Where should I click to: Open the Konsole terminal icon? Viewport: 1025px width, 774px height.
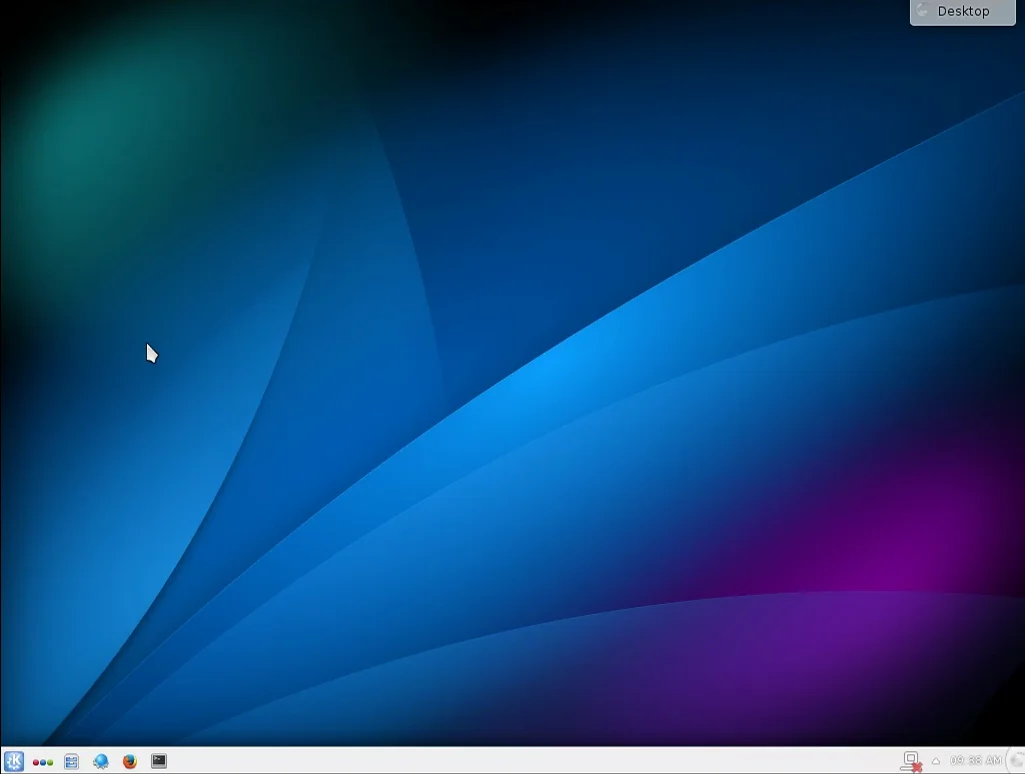click(159, 761)
